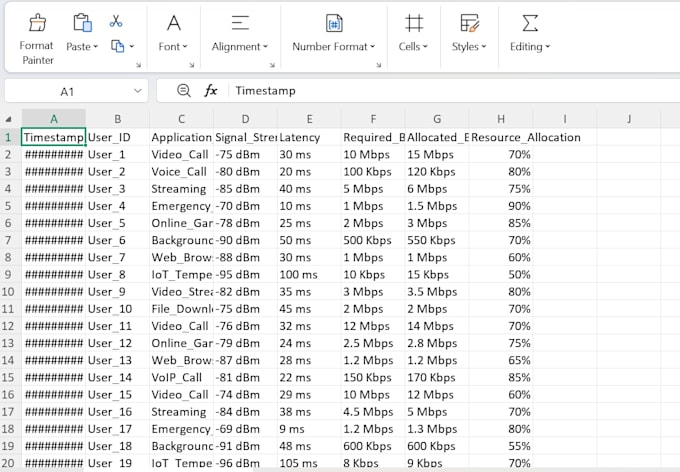
Task: Expand the Alignment dropdown
Action: 265,46
